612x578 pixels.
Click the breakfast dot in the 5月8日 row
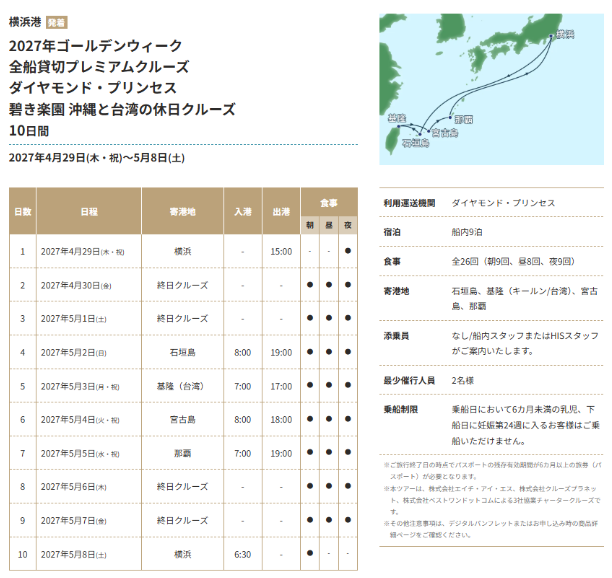pyautogui.click(x=310, y=553)
